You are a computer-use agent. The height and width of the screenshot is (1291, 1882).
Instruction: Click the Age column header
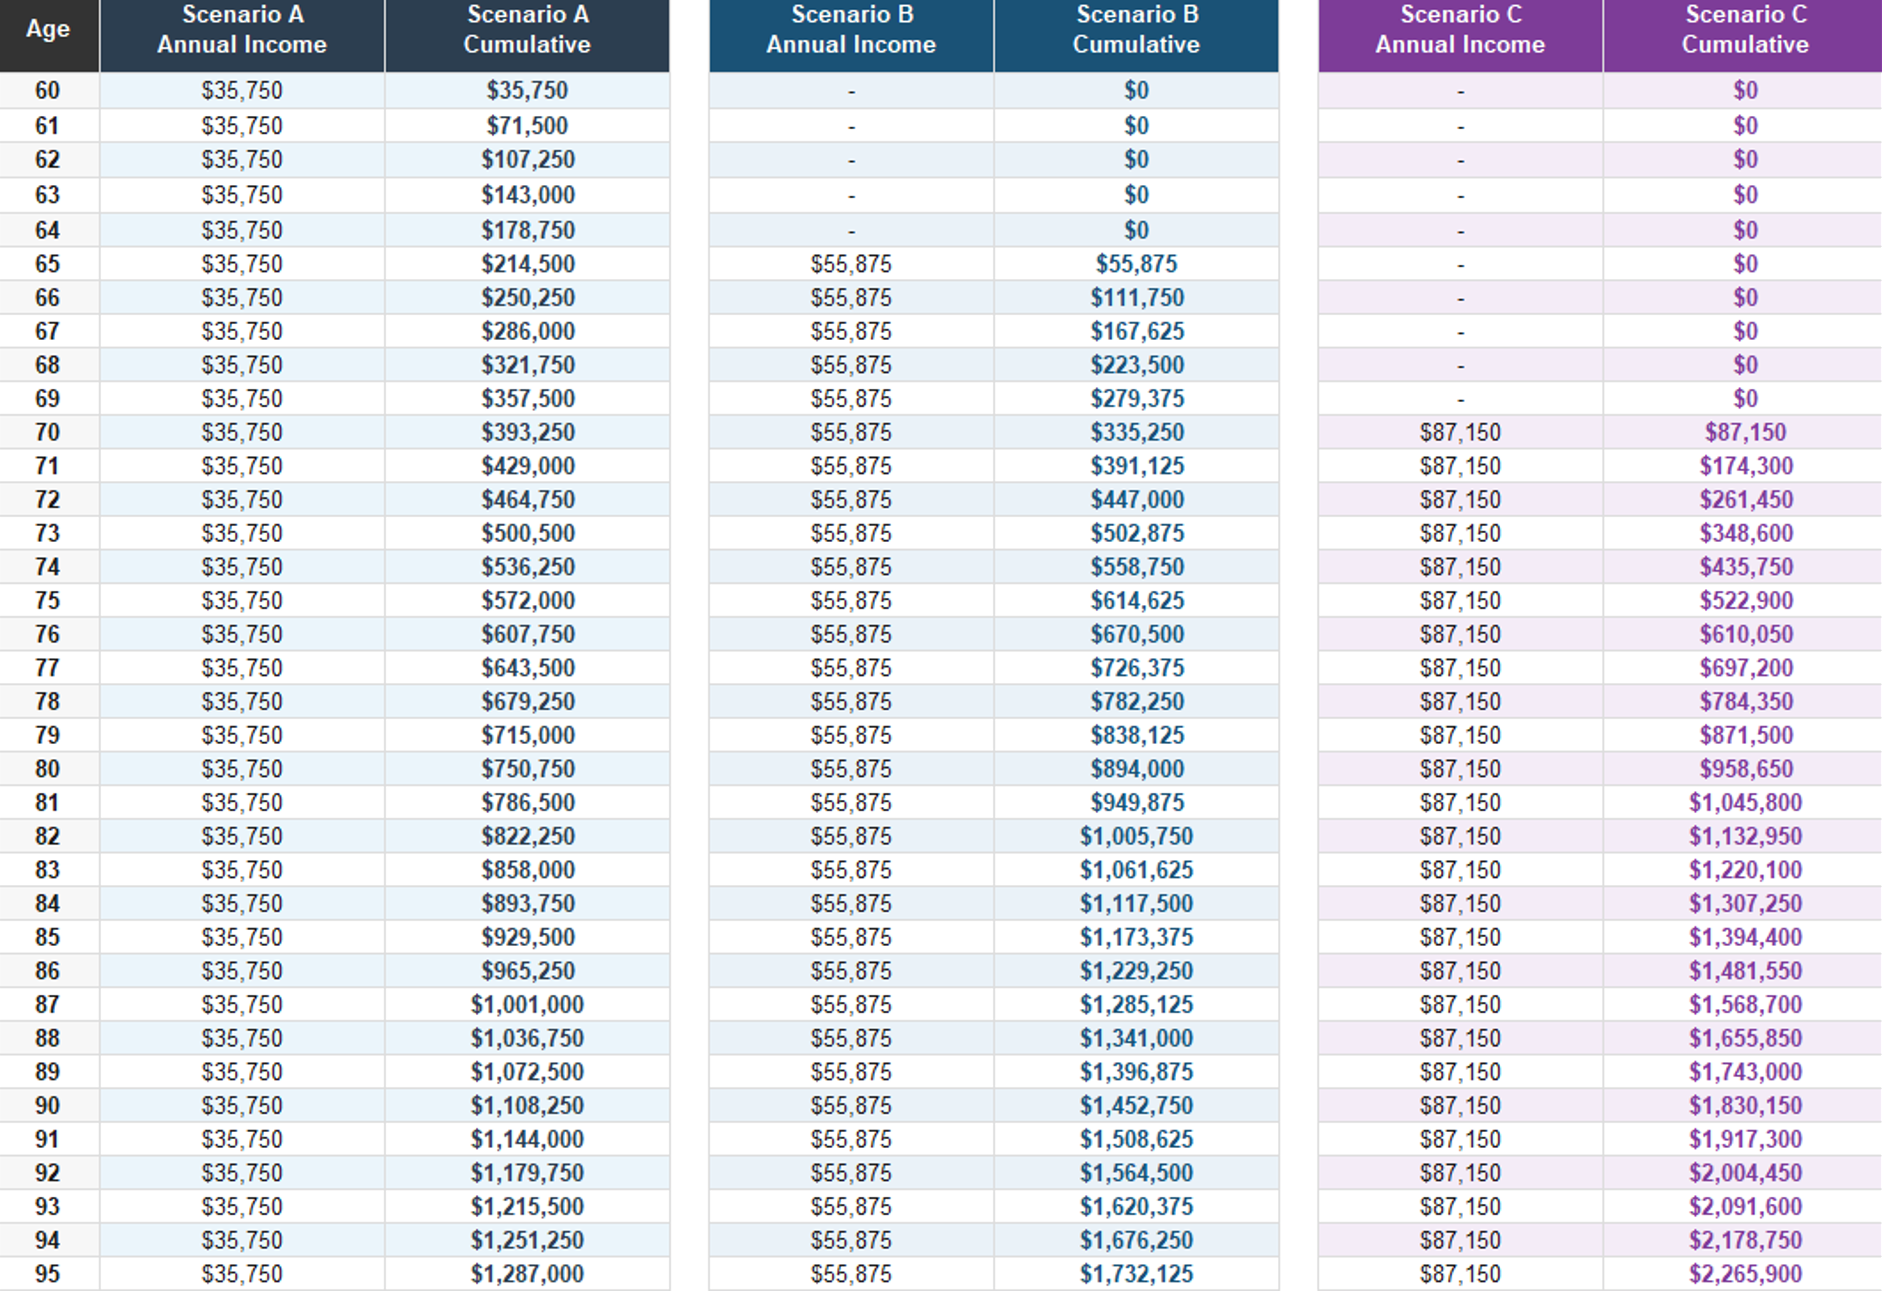(48, 30)
